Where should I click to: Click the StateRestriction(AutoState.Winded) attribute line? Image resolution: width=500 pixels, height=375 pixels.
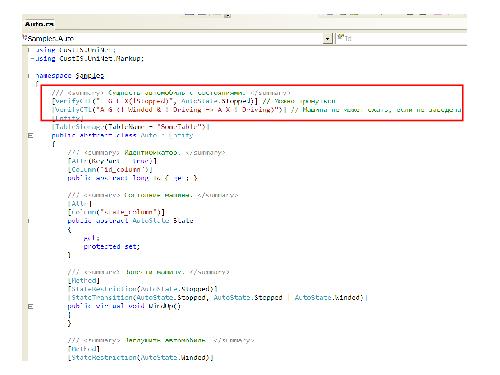(x=140, y=357)
